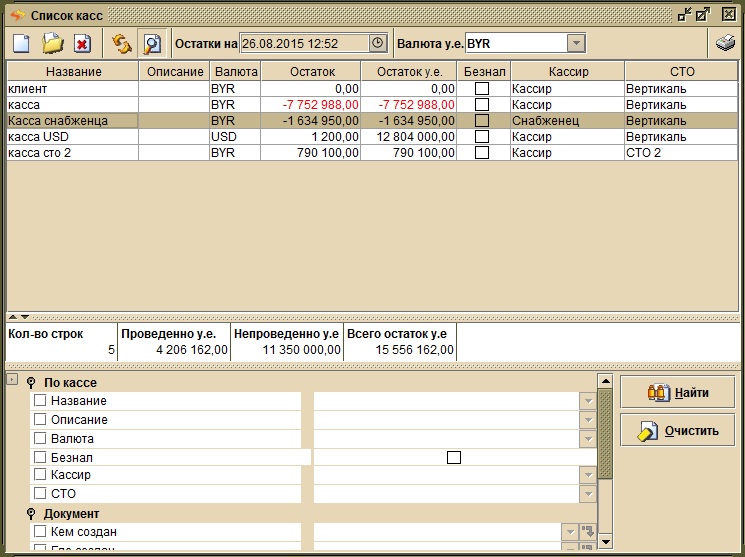Enable the Кассир filter checkbox

(40, 474)
